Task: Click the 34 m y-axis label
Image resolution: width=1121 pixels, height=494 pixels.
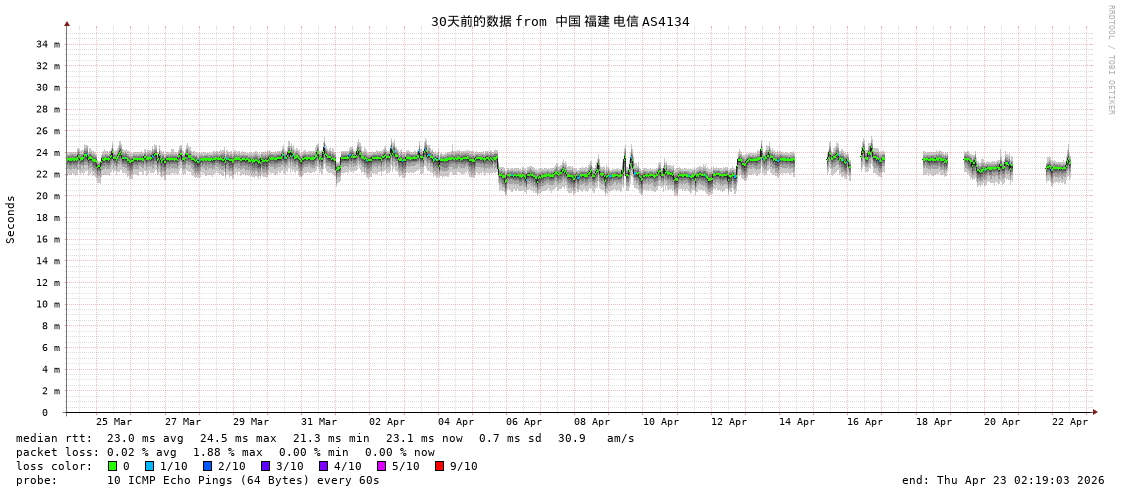Action: pos(48,44)
